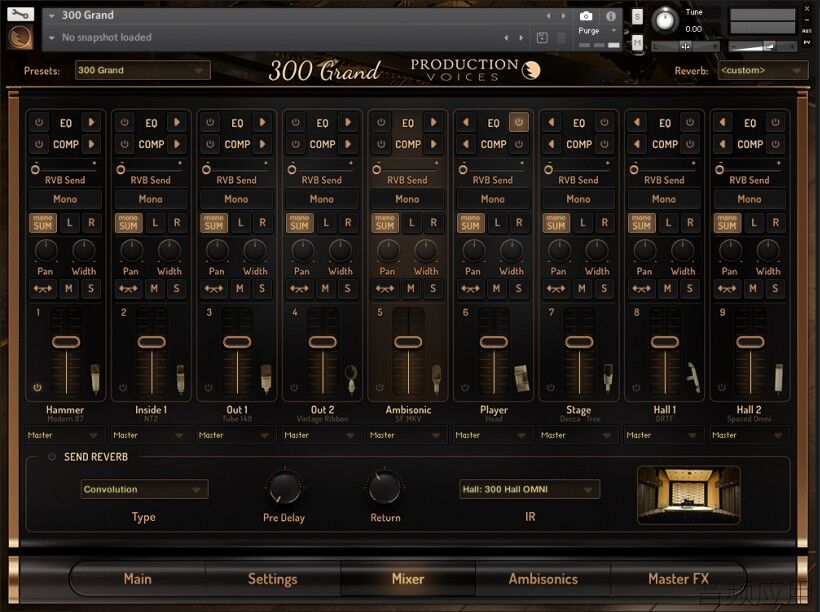
Task: Open Hammer channel Master output dropdown
Action: (63, 435)
